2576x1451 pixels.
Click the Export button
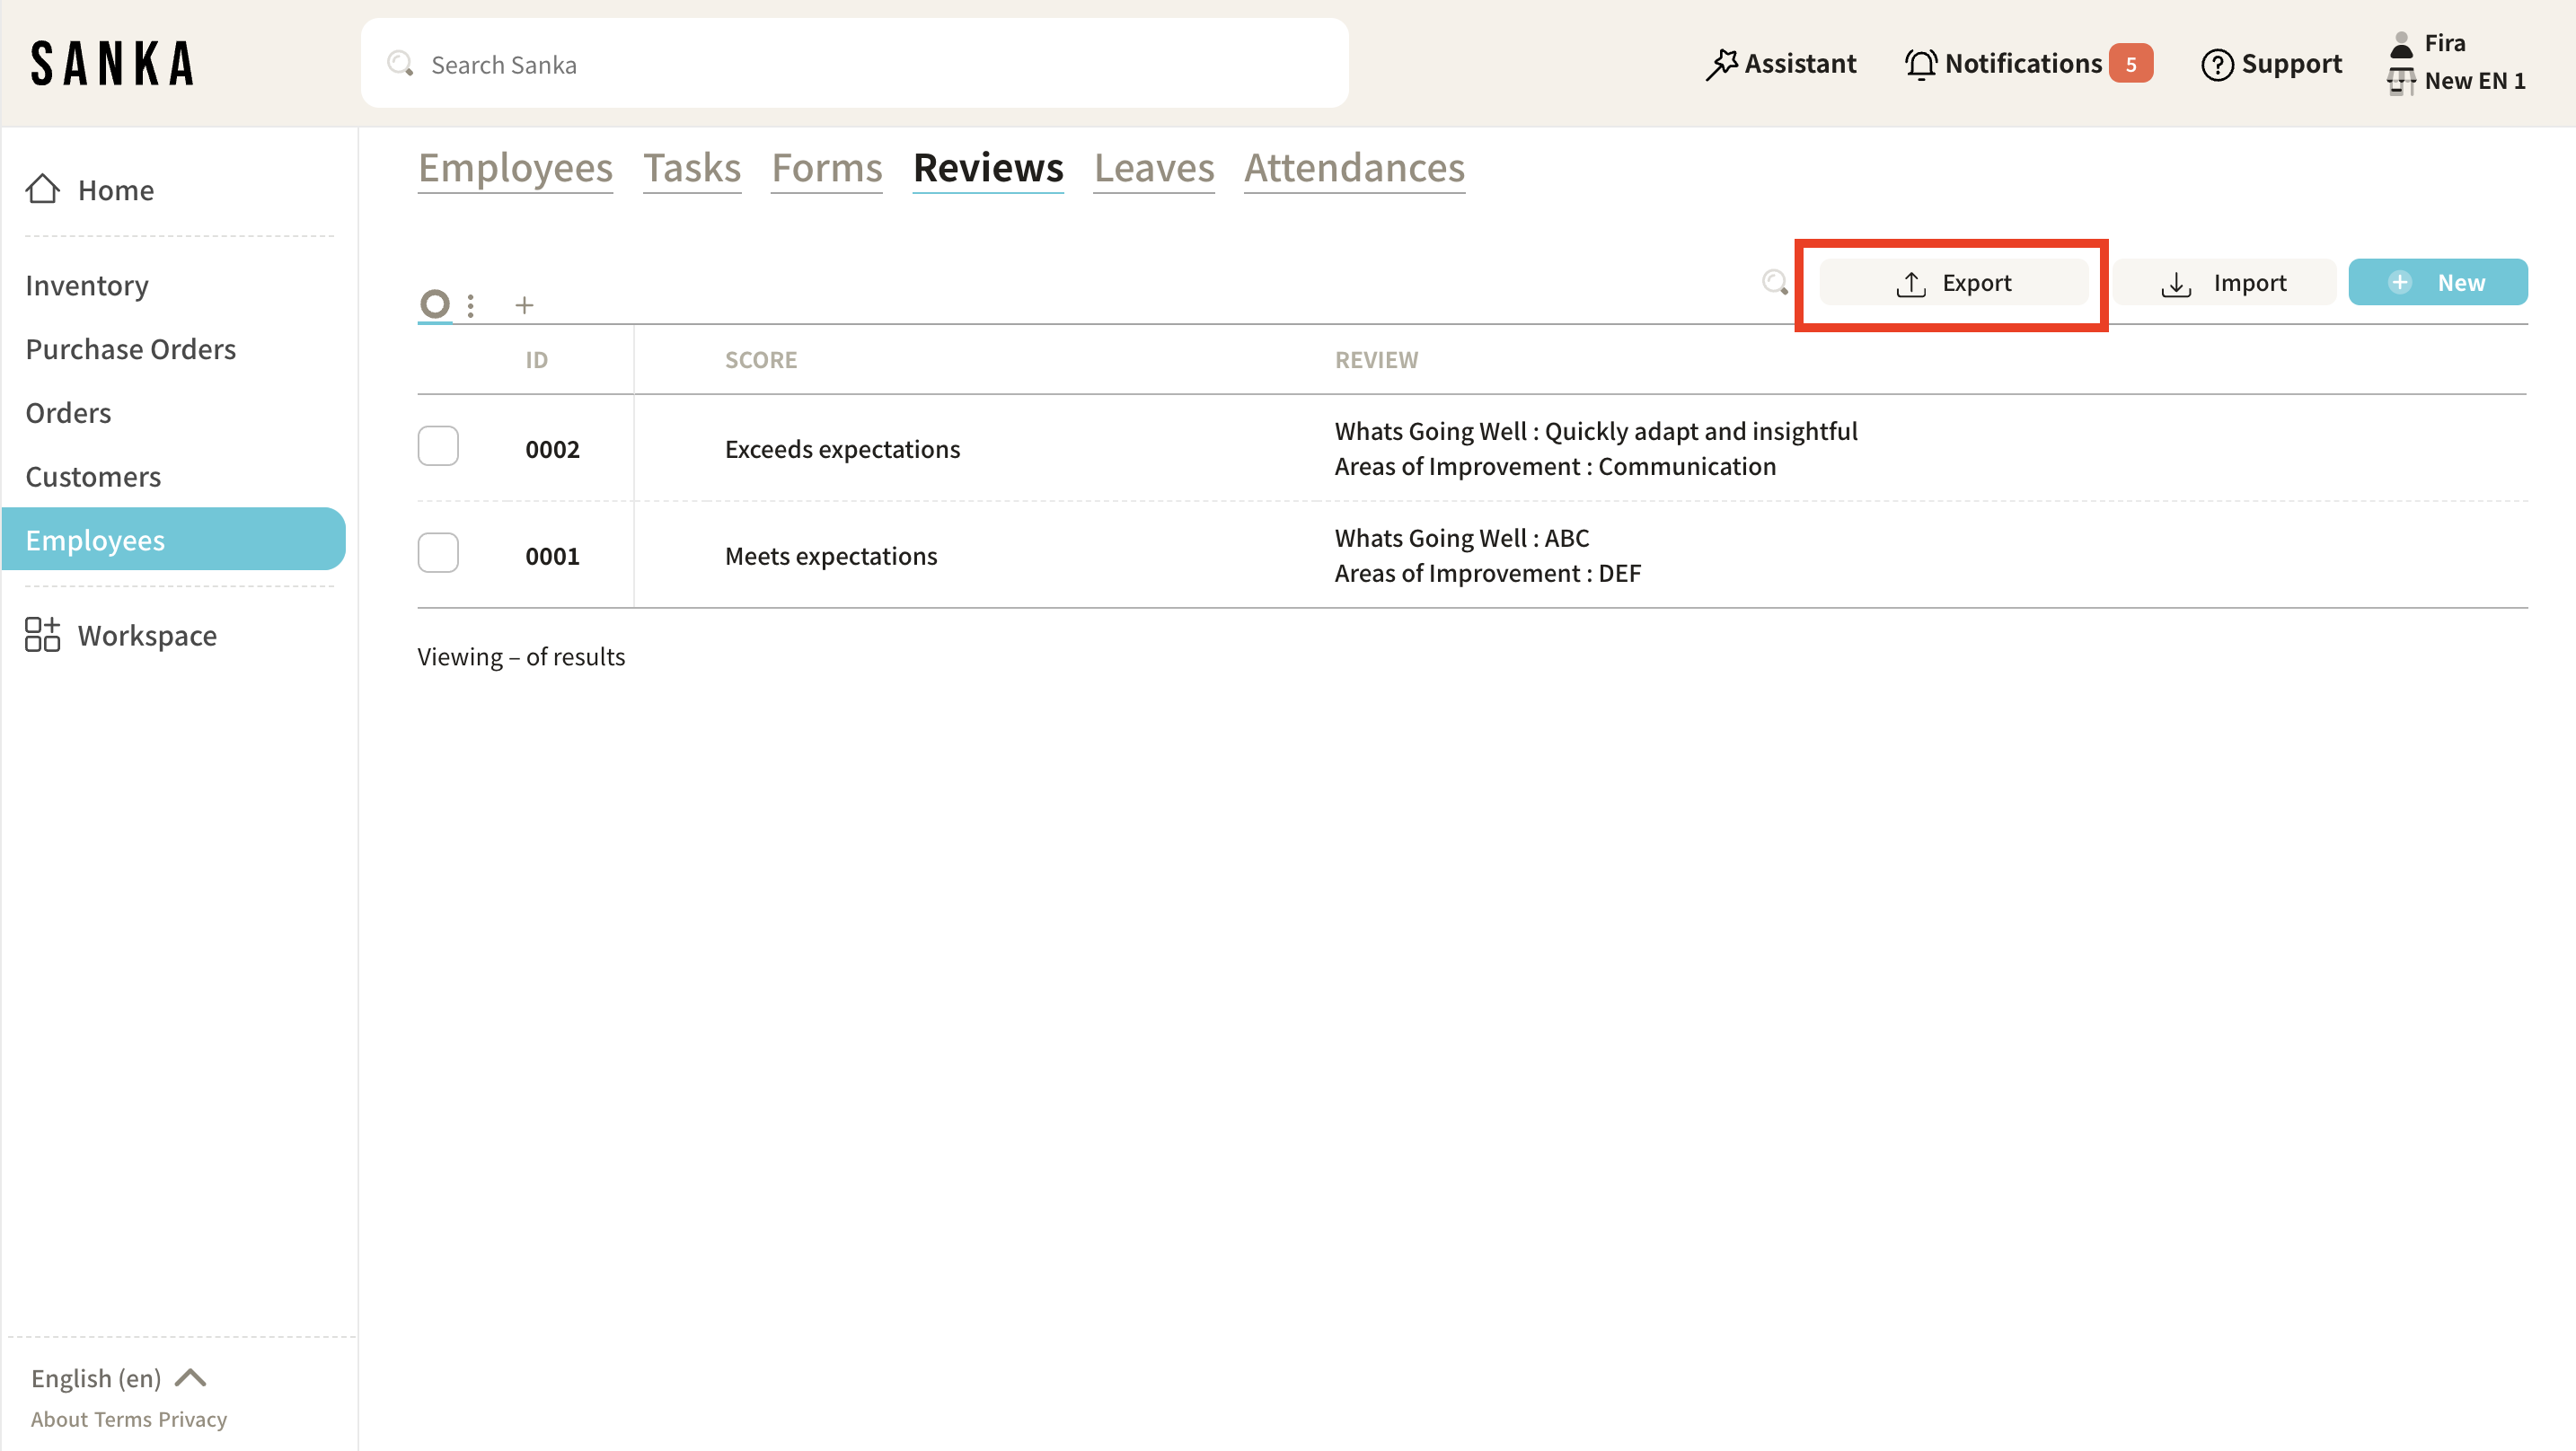[x=1953, y=283]
